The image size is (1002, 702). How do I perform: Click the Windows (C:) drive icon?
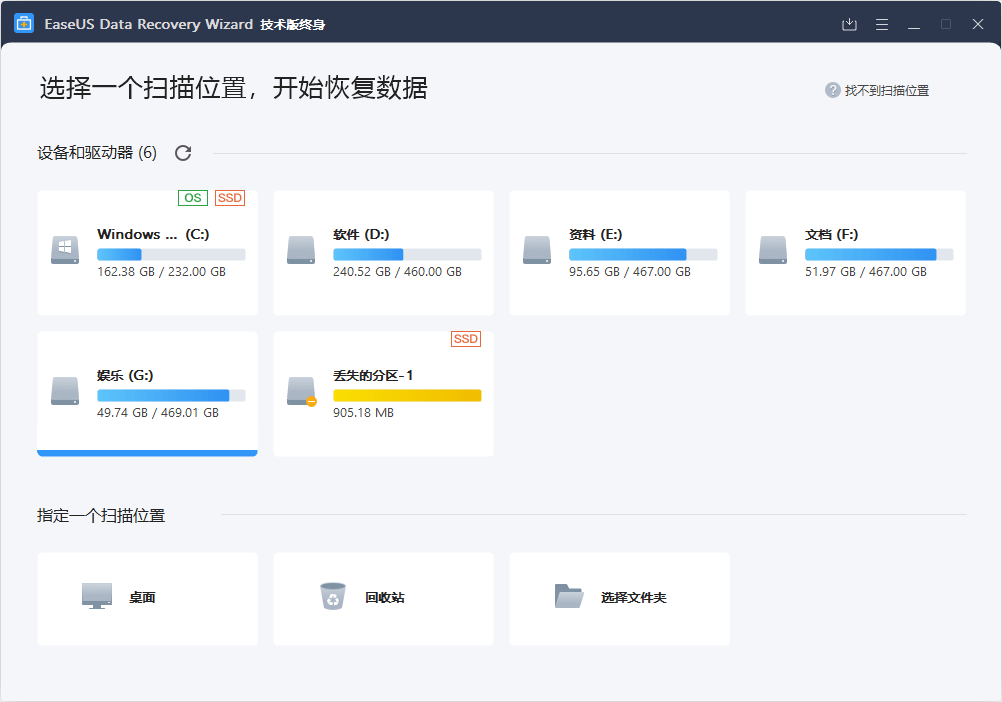click(x=65, y=250)
